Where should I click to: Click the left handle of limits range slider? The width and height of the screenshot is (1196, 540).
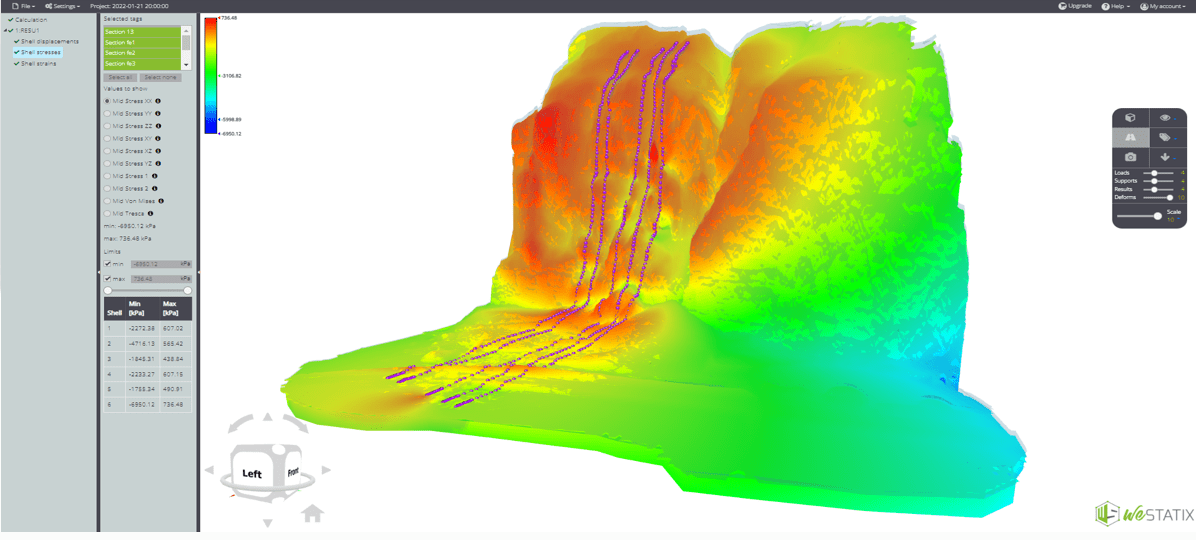click(108, 291)
